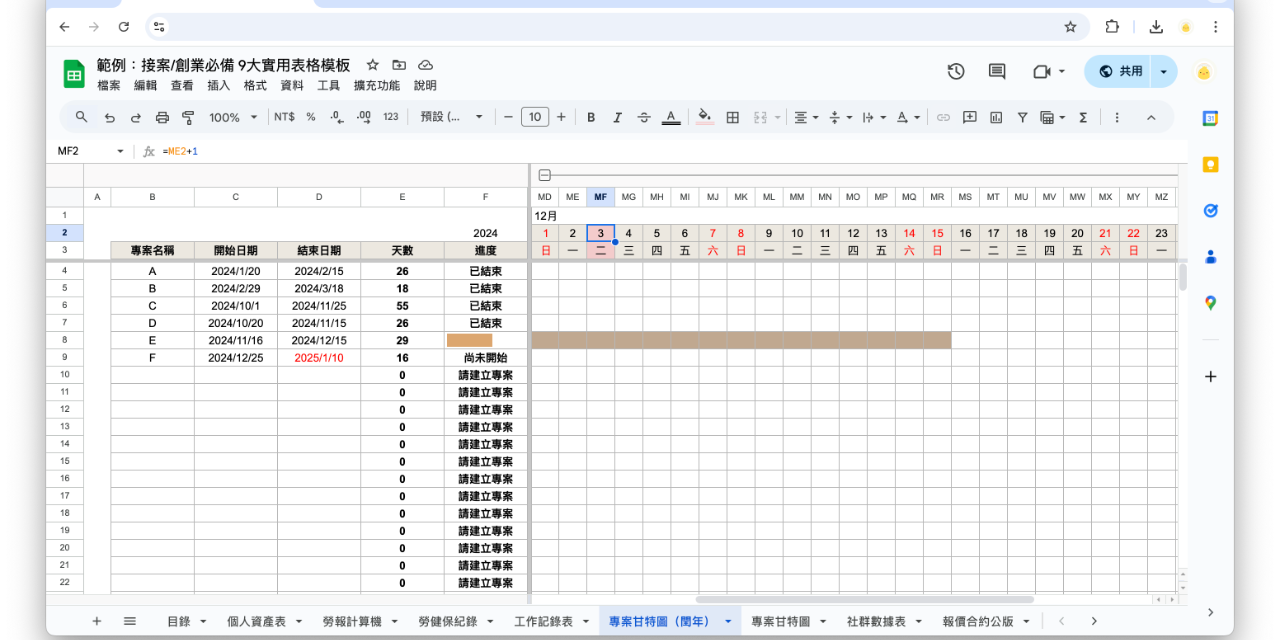
Task: Switch to the 工作記錄表 sheet tab
Action: (543, 621)
